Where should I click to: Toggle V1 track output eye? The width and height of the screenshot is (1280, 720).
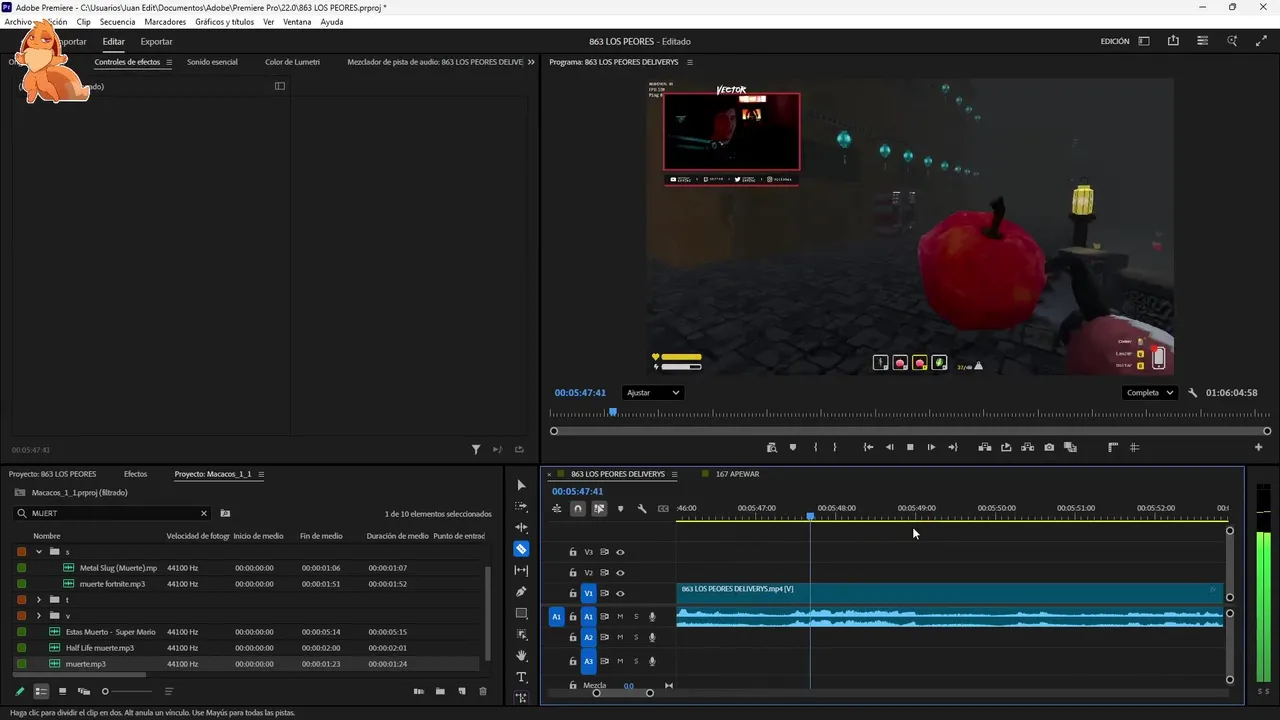(x=620, y=594)
